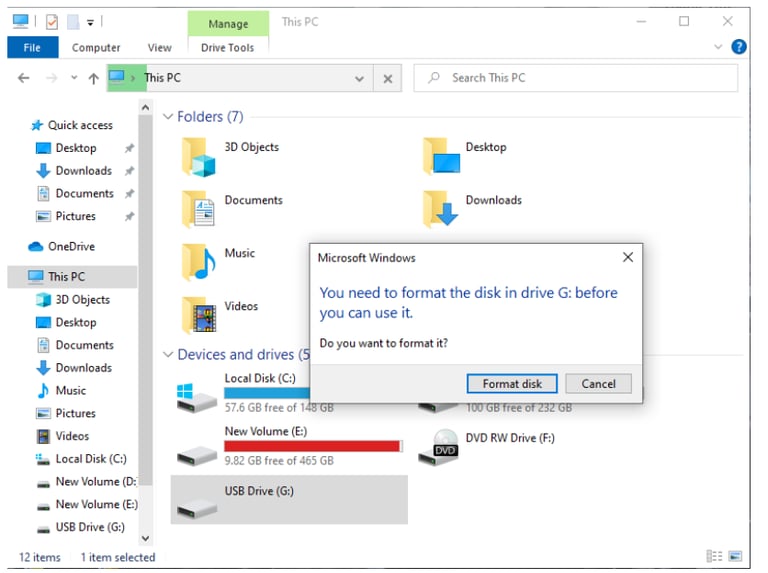768x573 pixels.
Task: Click the '9.82 GB free of 465 GB' text
Action: coord(279,460)
